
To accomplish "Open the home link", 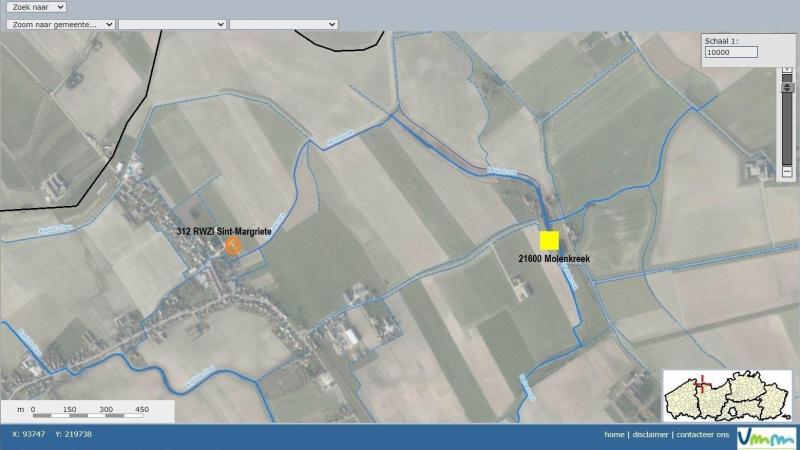I will point(614,435).
